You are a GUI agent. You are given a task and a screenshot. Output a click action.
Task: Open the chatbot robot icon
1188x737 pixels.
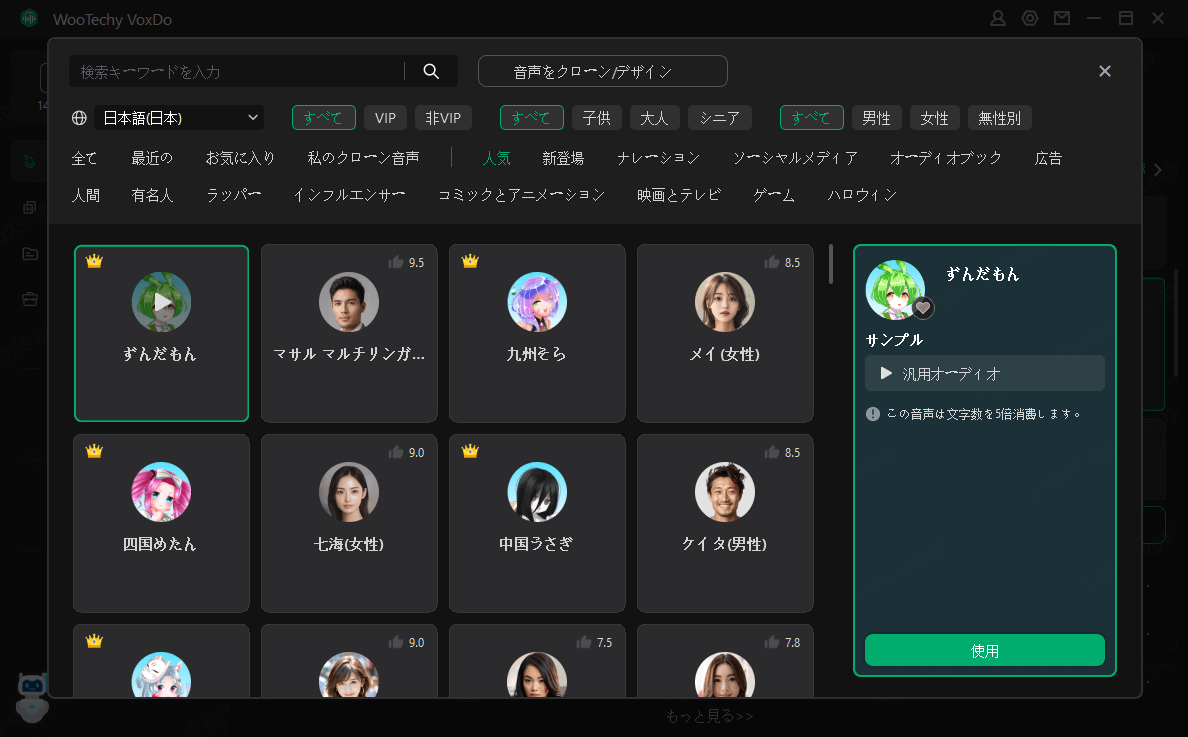click(32, 698)
